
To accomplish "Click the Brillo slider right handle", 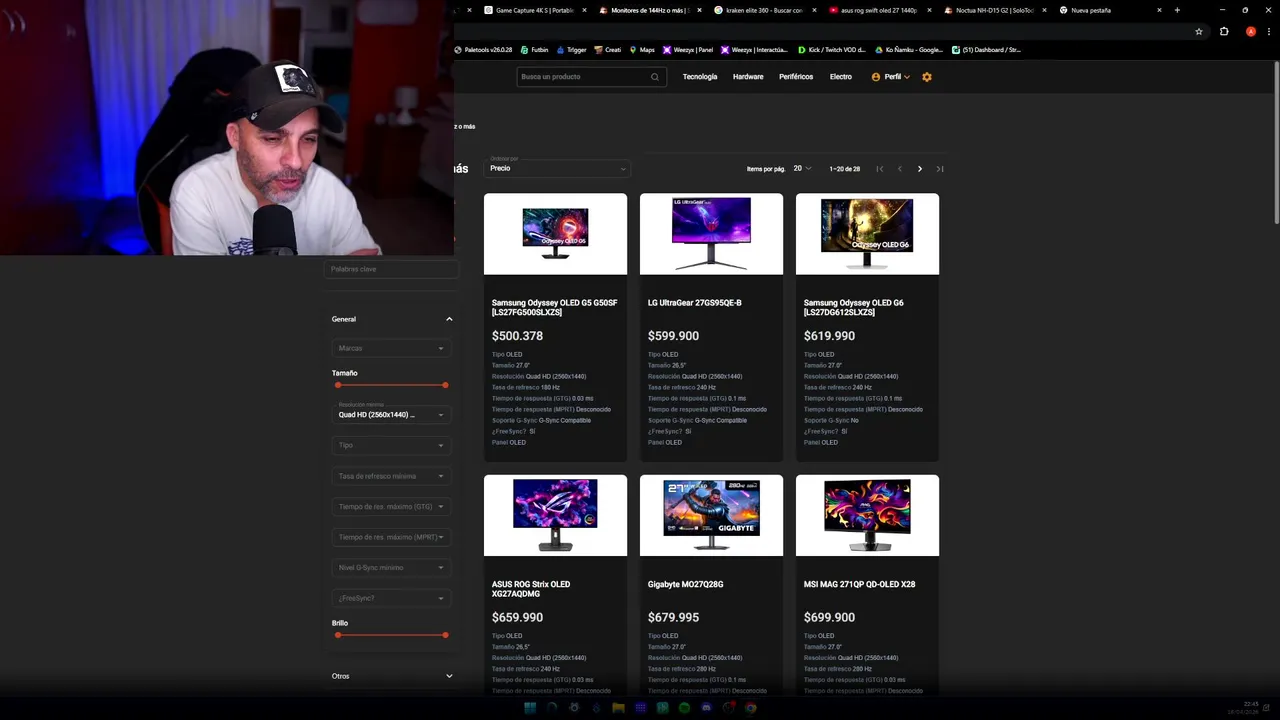I will 445,635.
